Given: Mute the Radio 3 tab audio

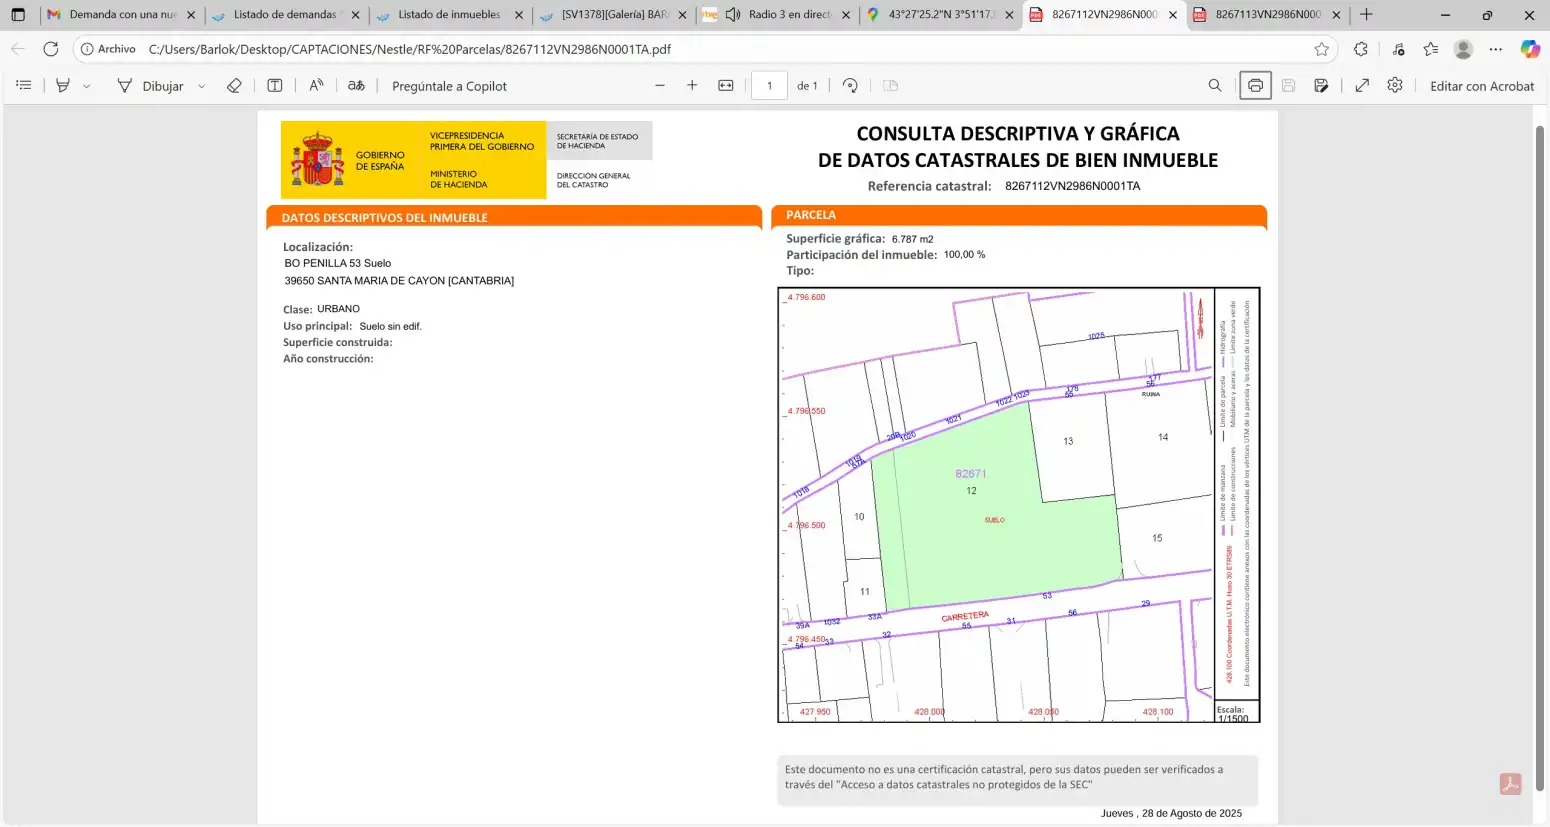Looking at the screenshot, I should pos(733,15).
